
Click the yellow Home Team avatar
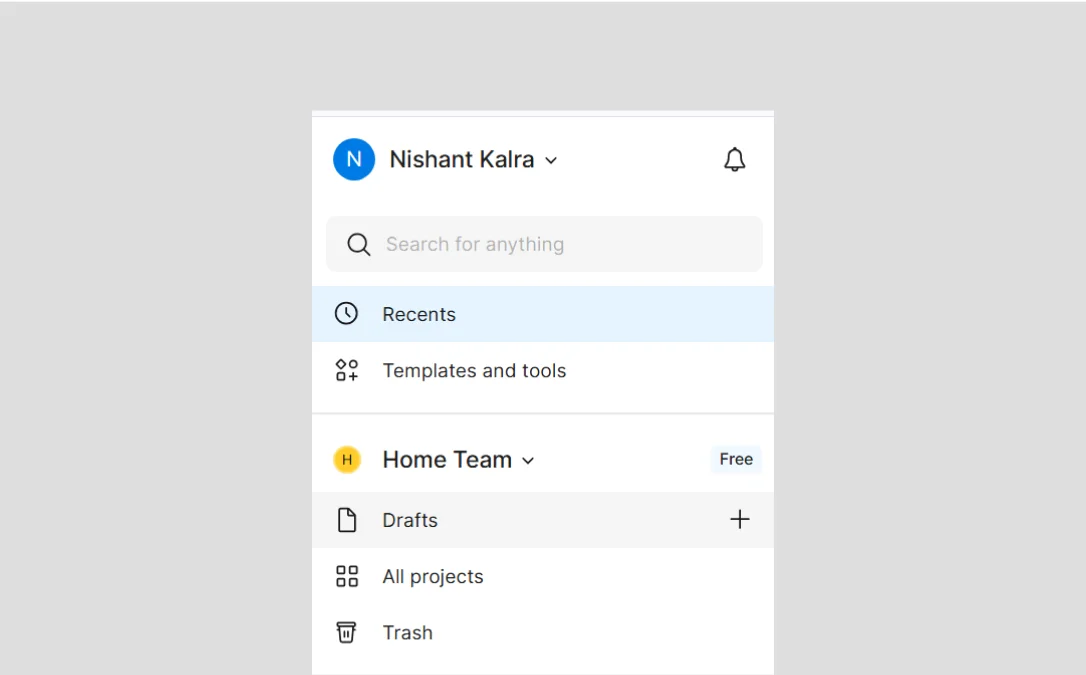coord(346,459)
